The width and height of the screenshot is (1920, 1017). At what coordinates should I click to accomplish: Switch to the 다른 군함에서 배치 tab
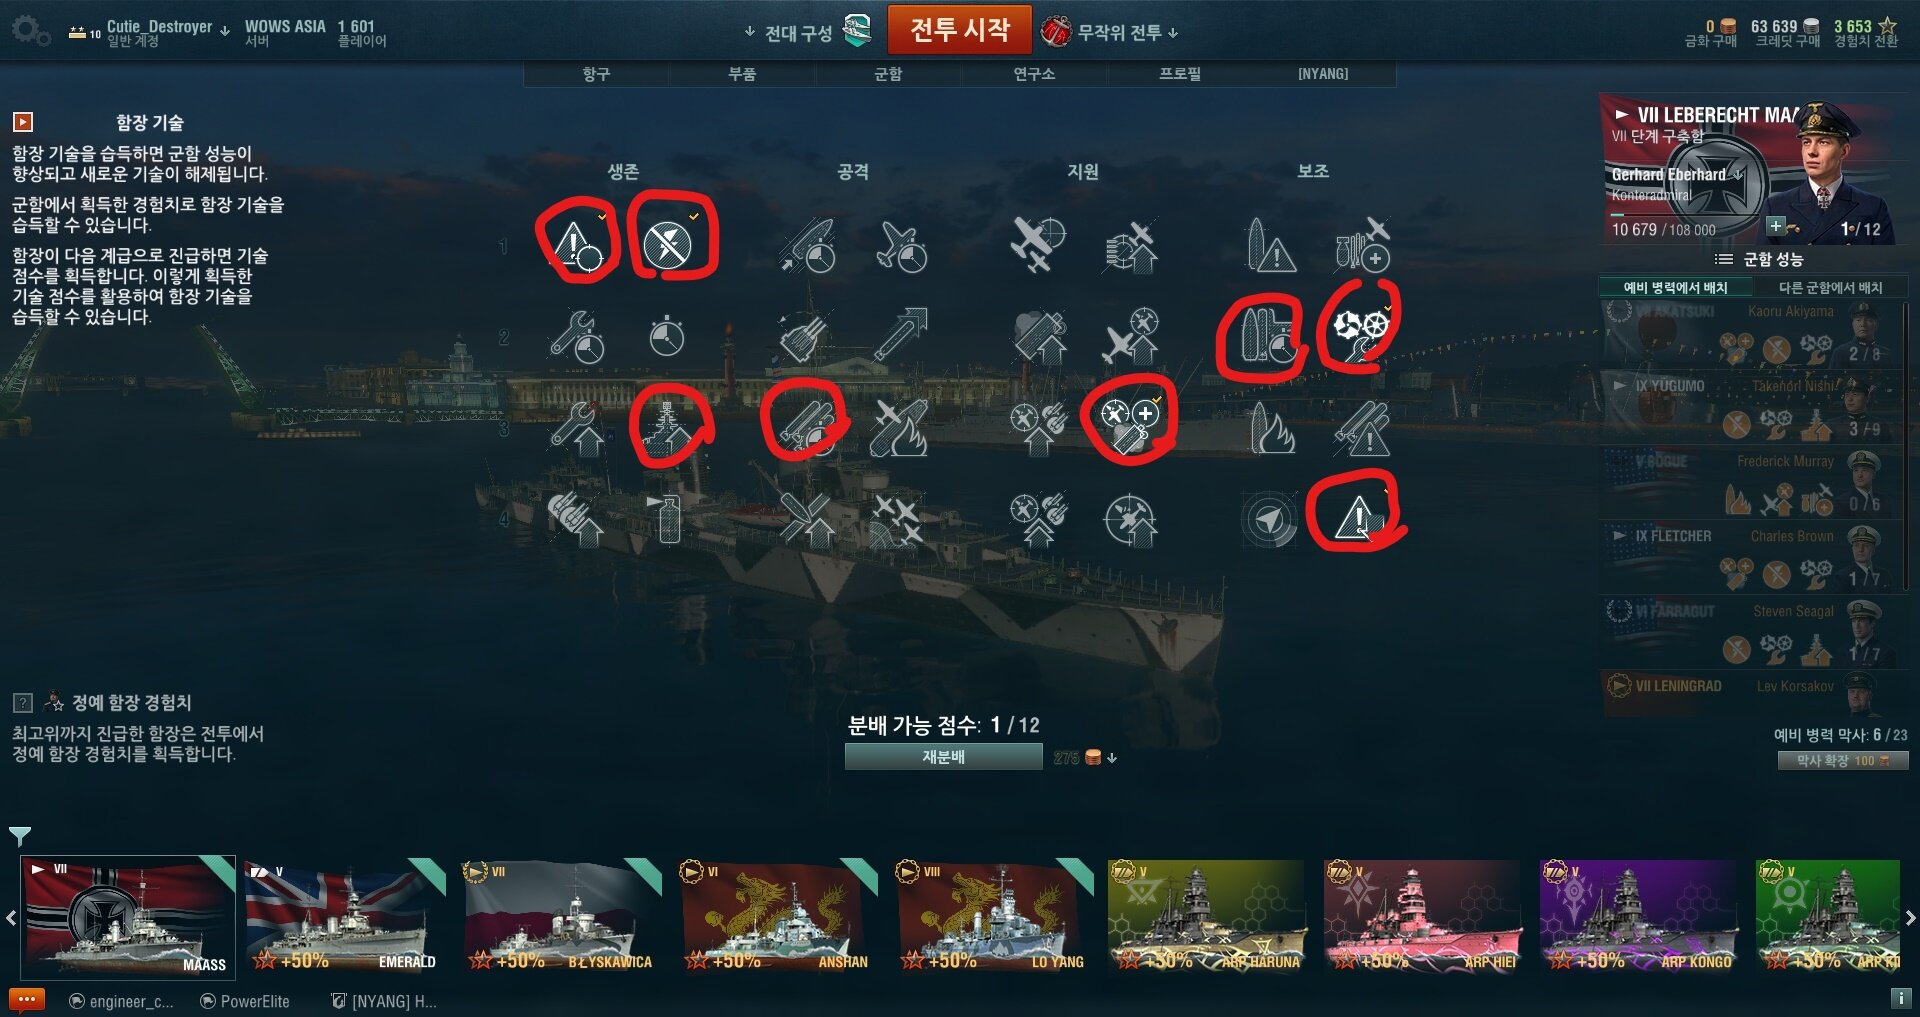(x=1830, y=287)
